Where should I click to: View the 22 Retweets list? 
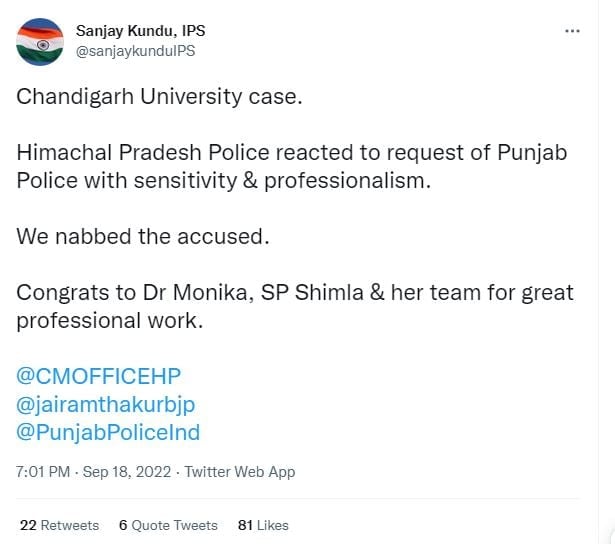tap(59, 525)
